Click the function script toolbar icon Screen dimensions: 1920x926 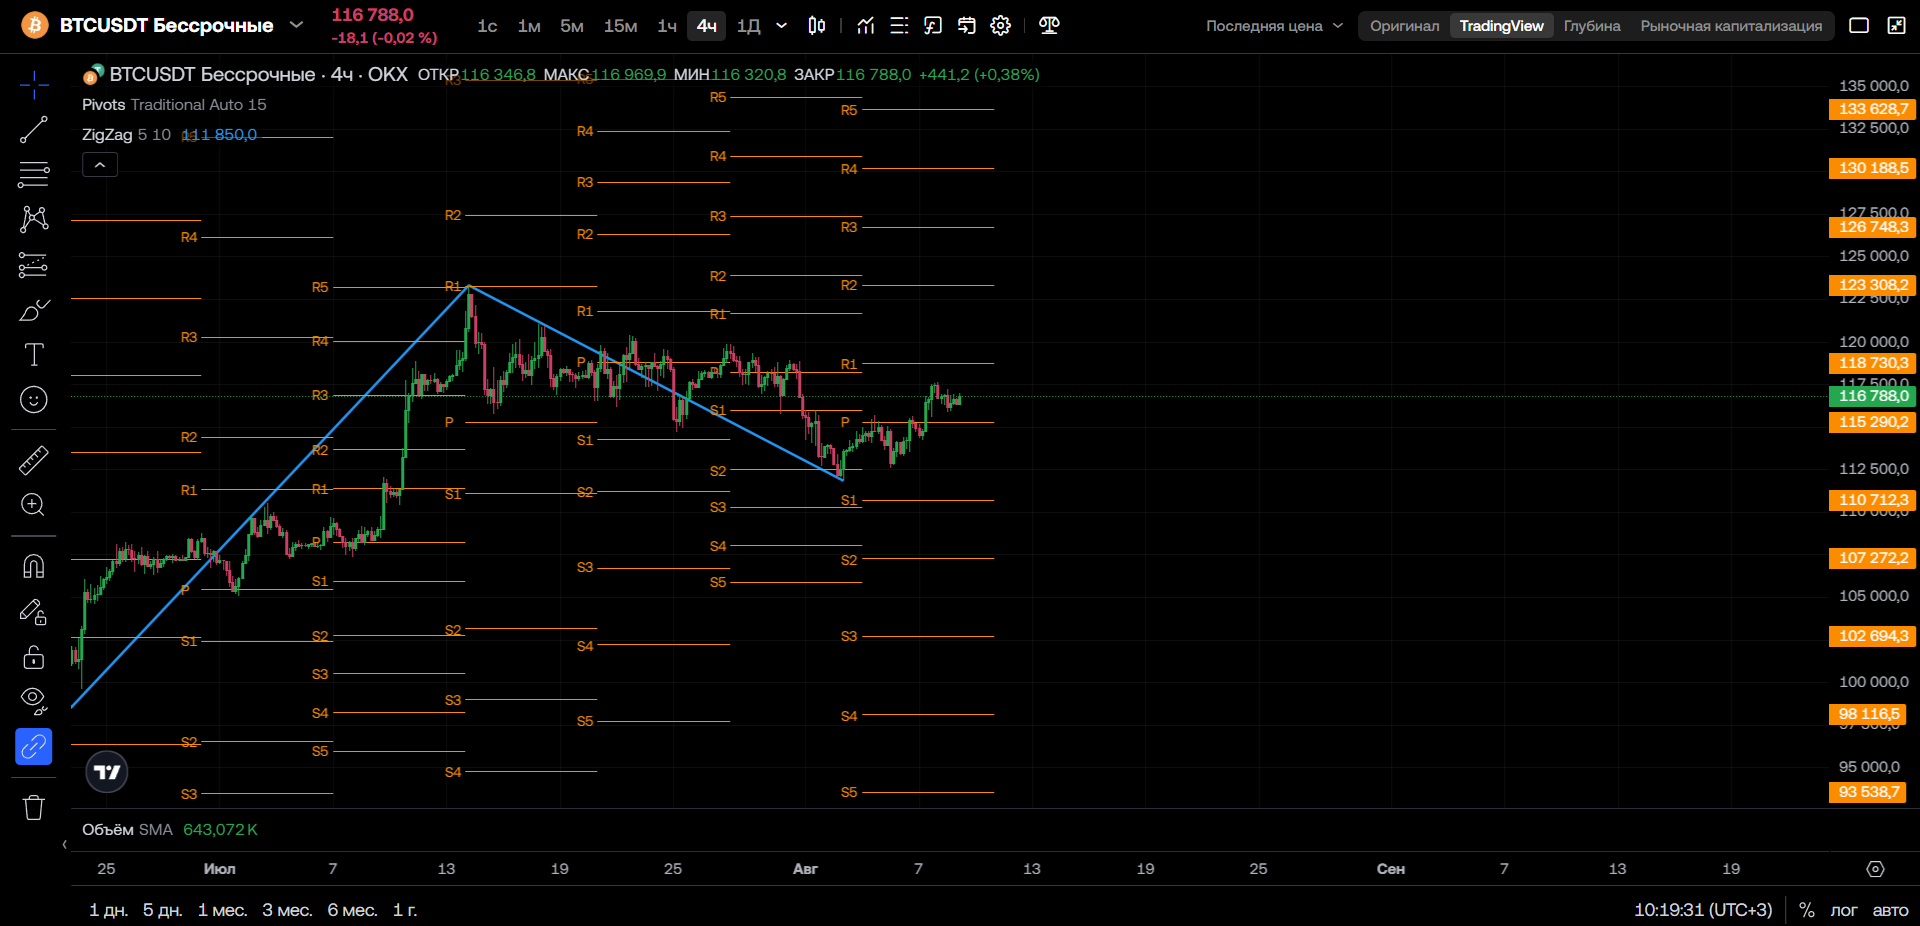click(x=933, y=26)
